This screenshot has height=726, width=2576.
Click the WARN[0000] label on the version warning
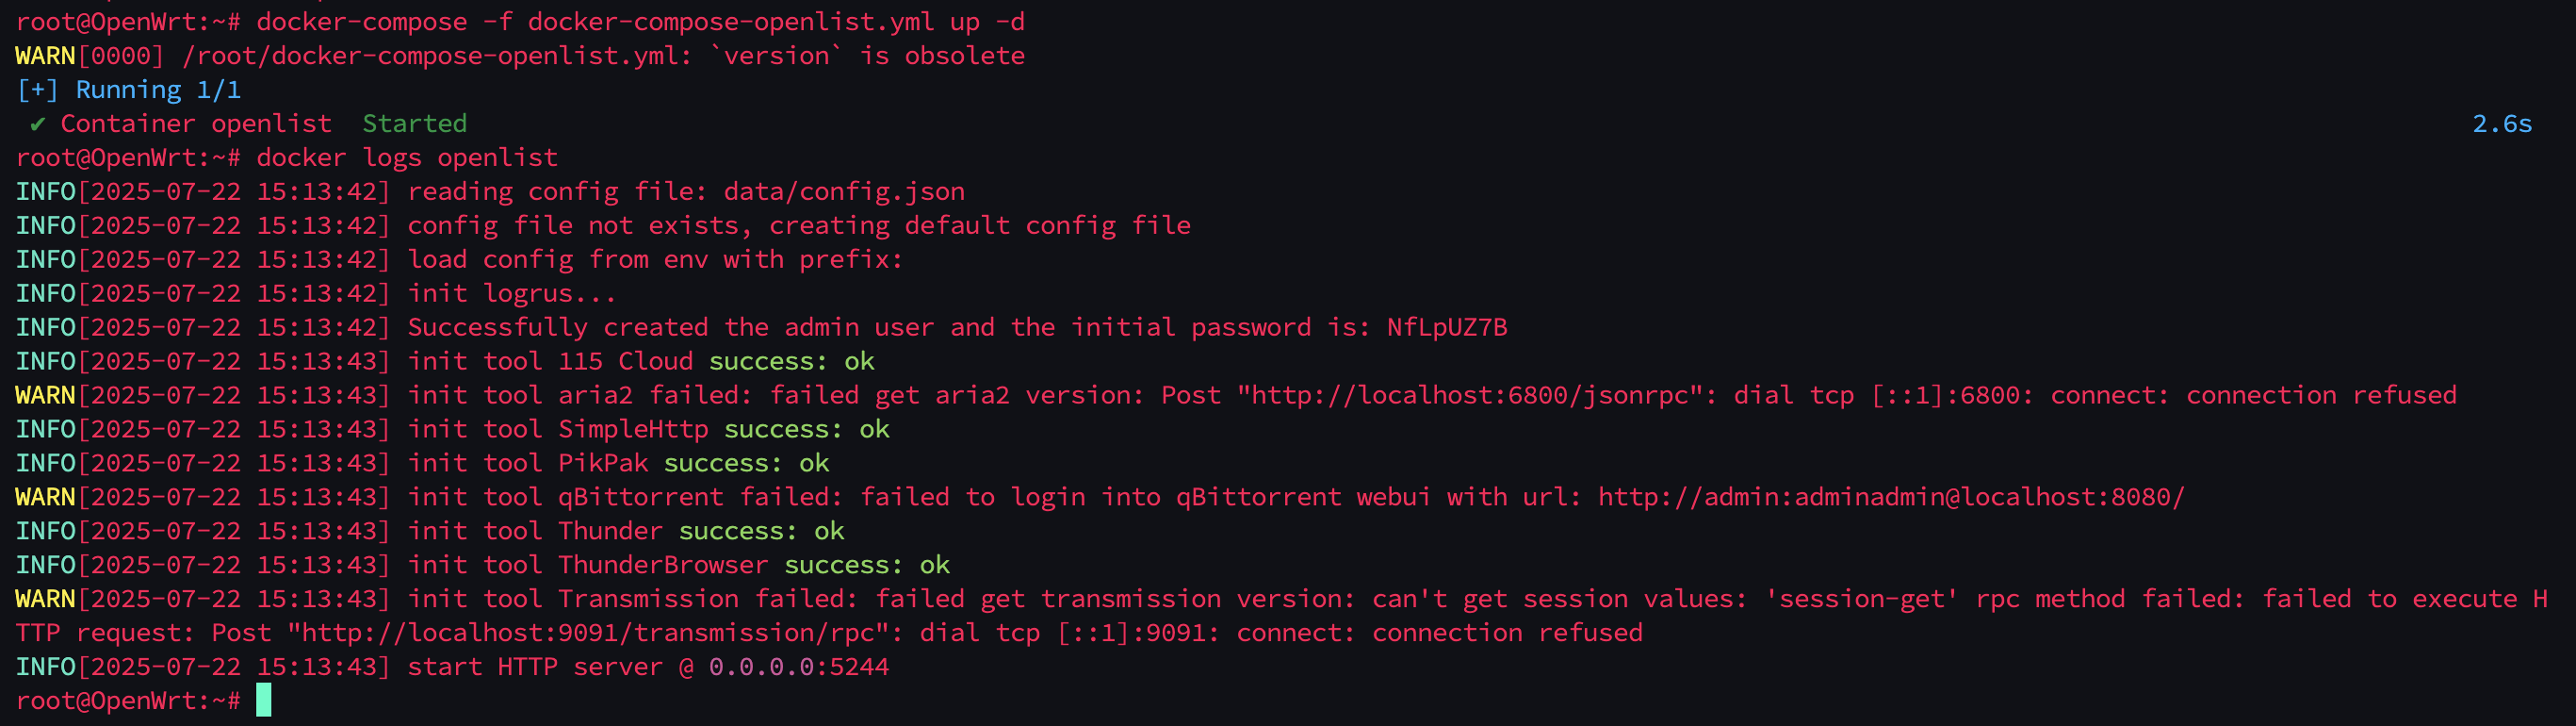(x=89, y=56)
